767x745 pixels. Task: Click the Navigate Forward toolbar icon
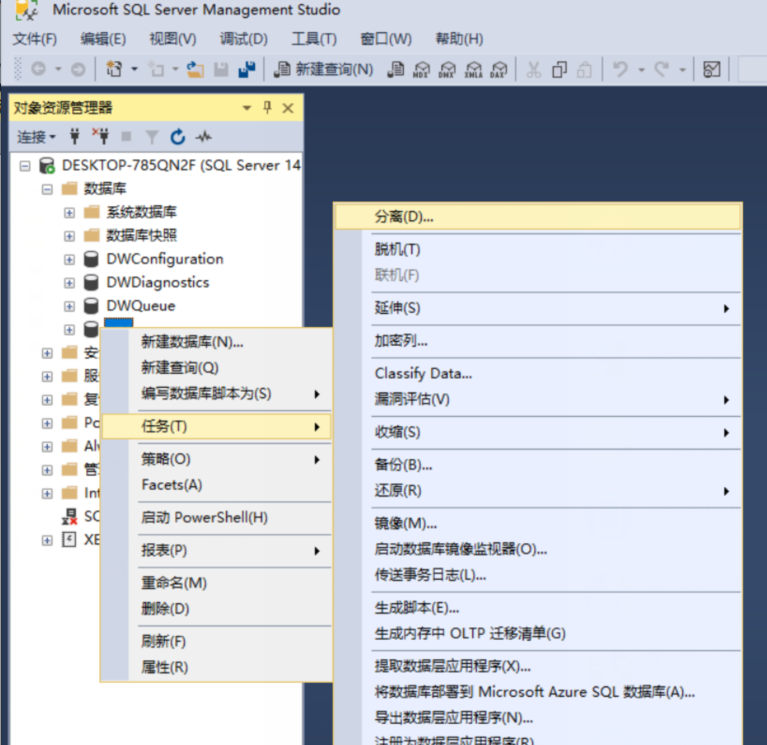78,69
